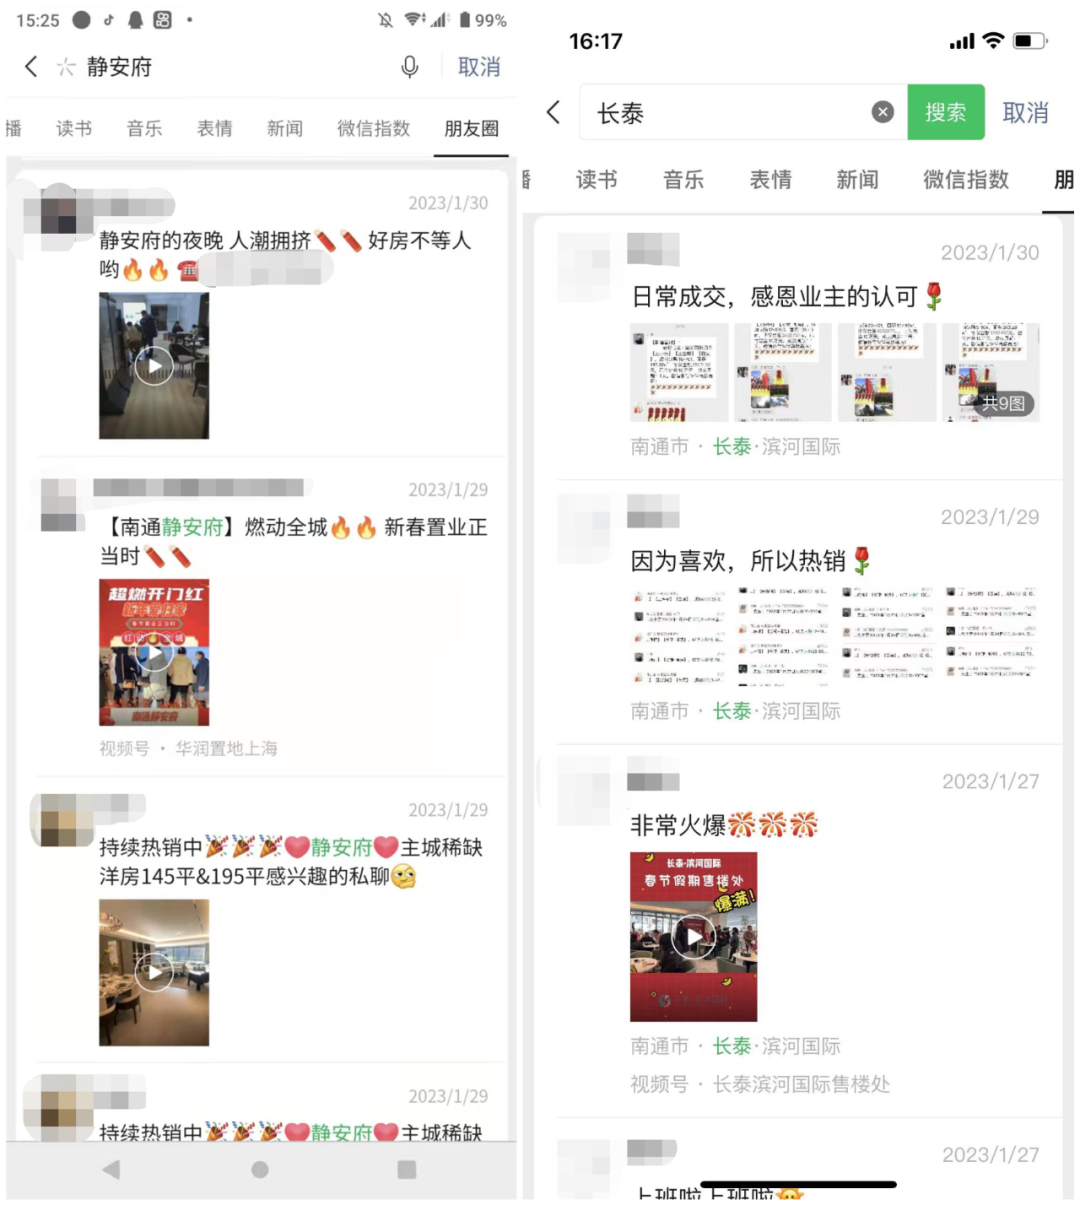Viewport: 1080px width, 1205px height.
Task: Open the post 非常火爆
Action: [x=724, y=825]
